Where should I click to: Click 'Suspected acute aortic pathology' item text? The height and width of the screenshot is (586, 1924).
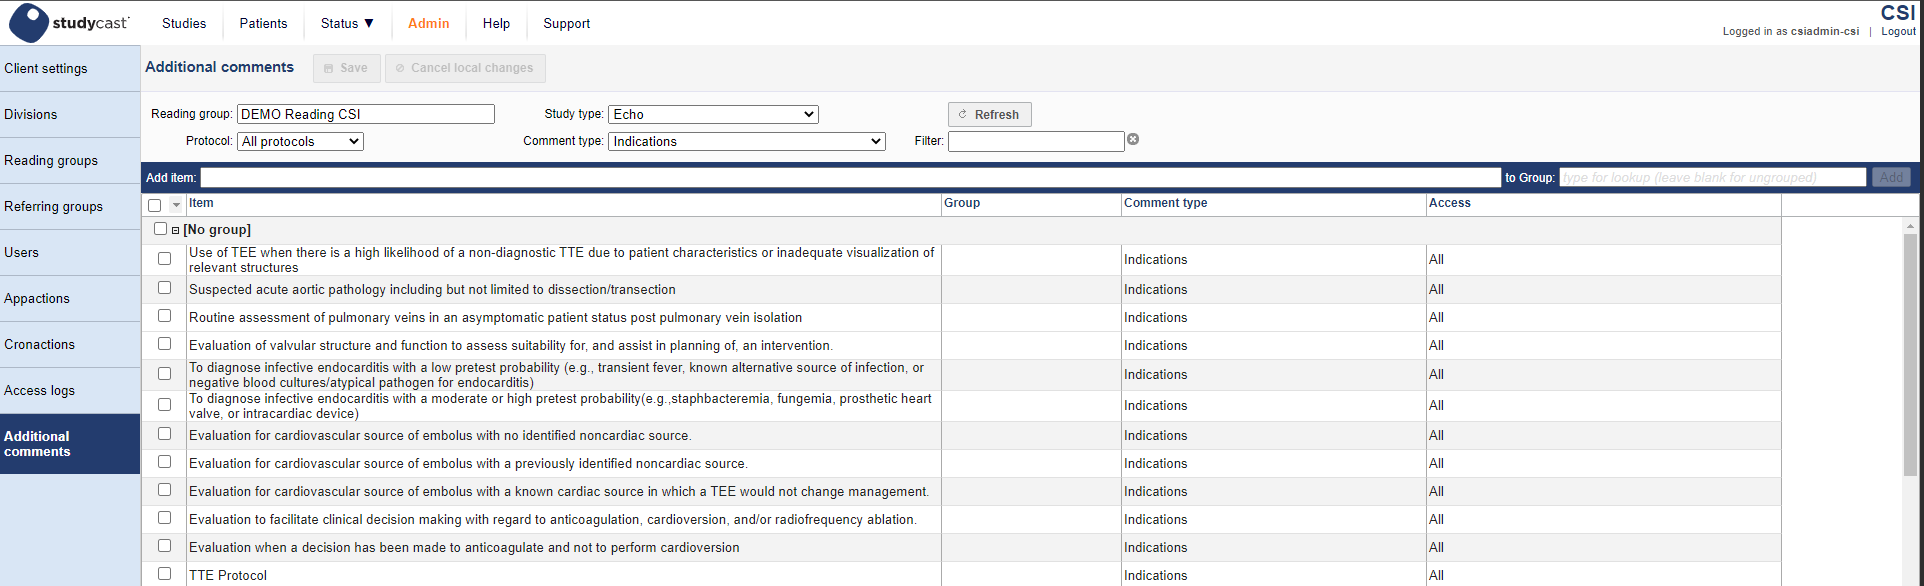pyautogui.click(x=432, y=289)
